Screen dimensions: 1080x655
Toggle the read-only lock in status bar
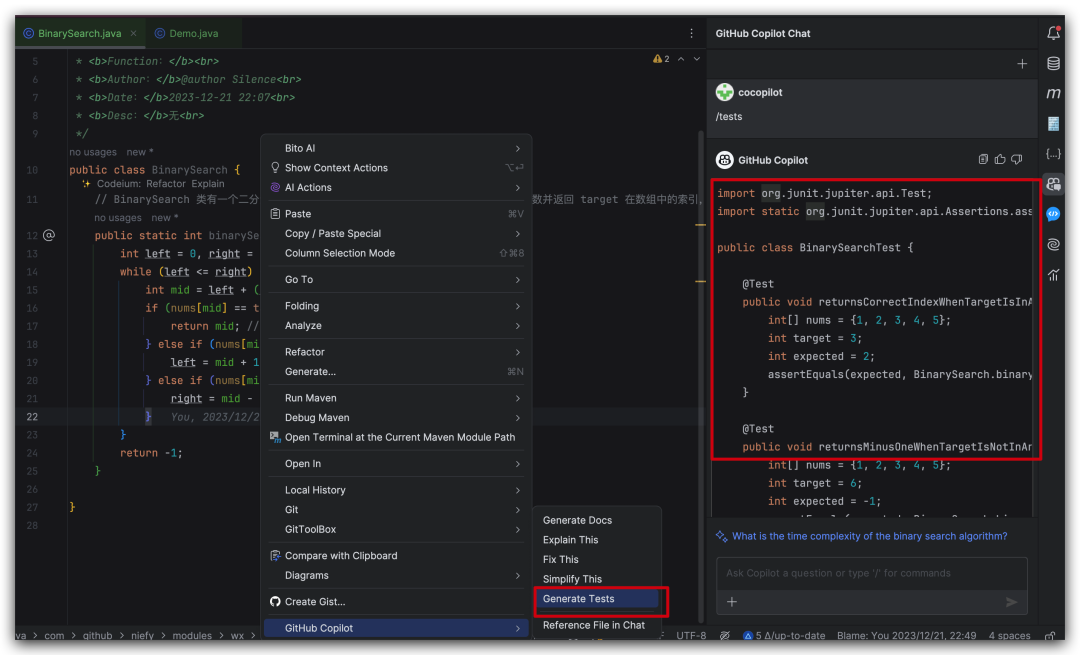click(x=1050, y=636)
